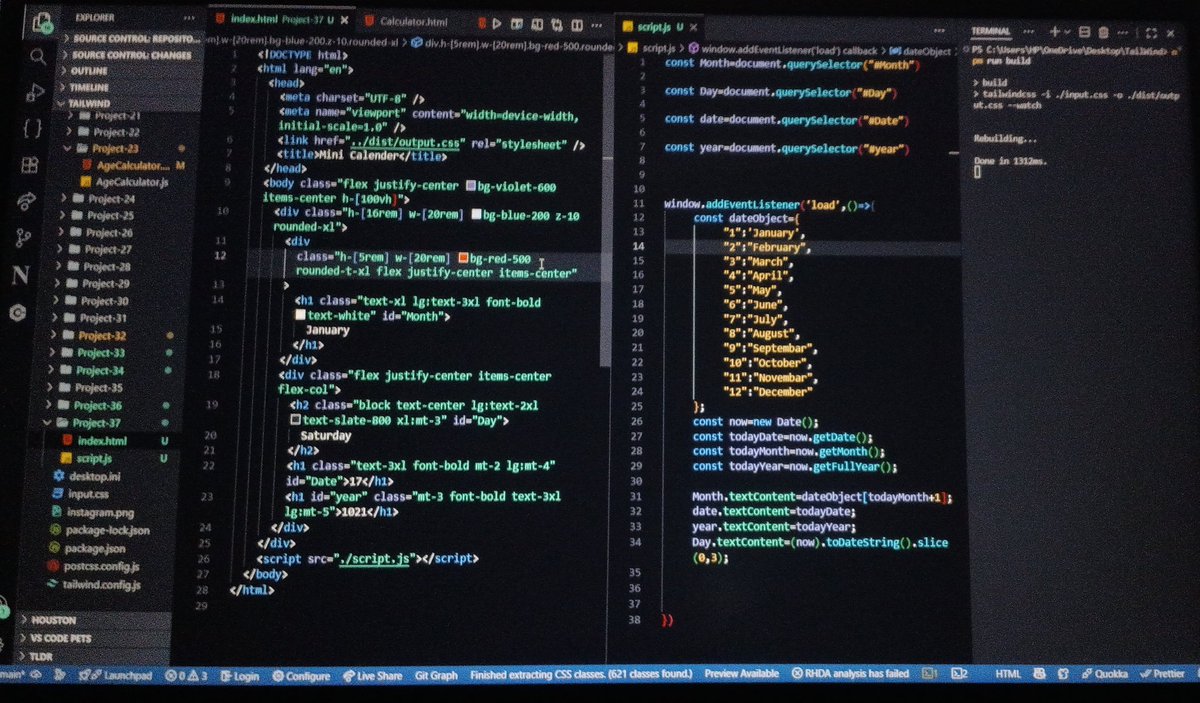
Task: Close the index.html tab
Action: pos(343,22)
